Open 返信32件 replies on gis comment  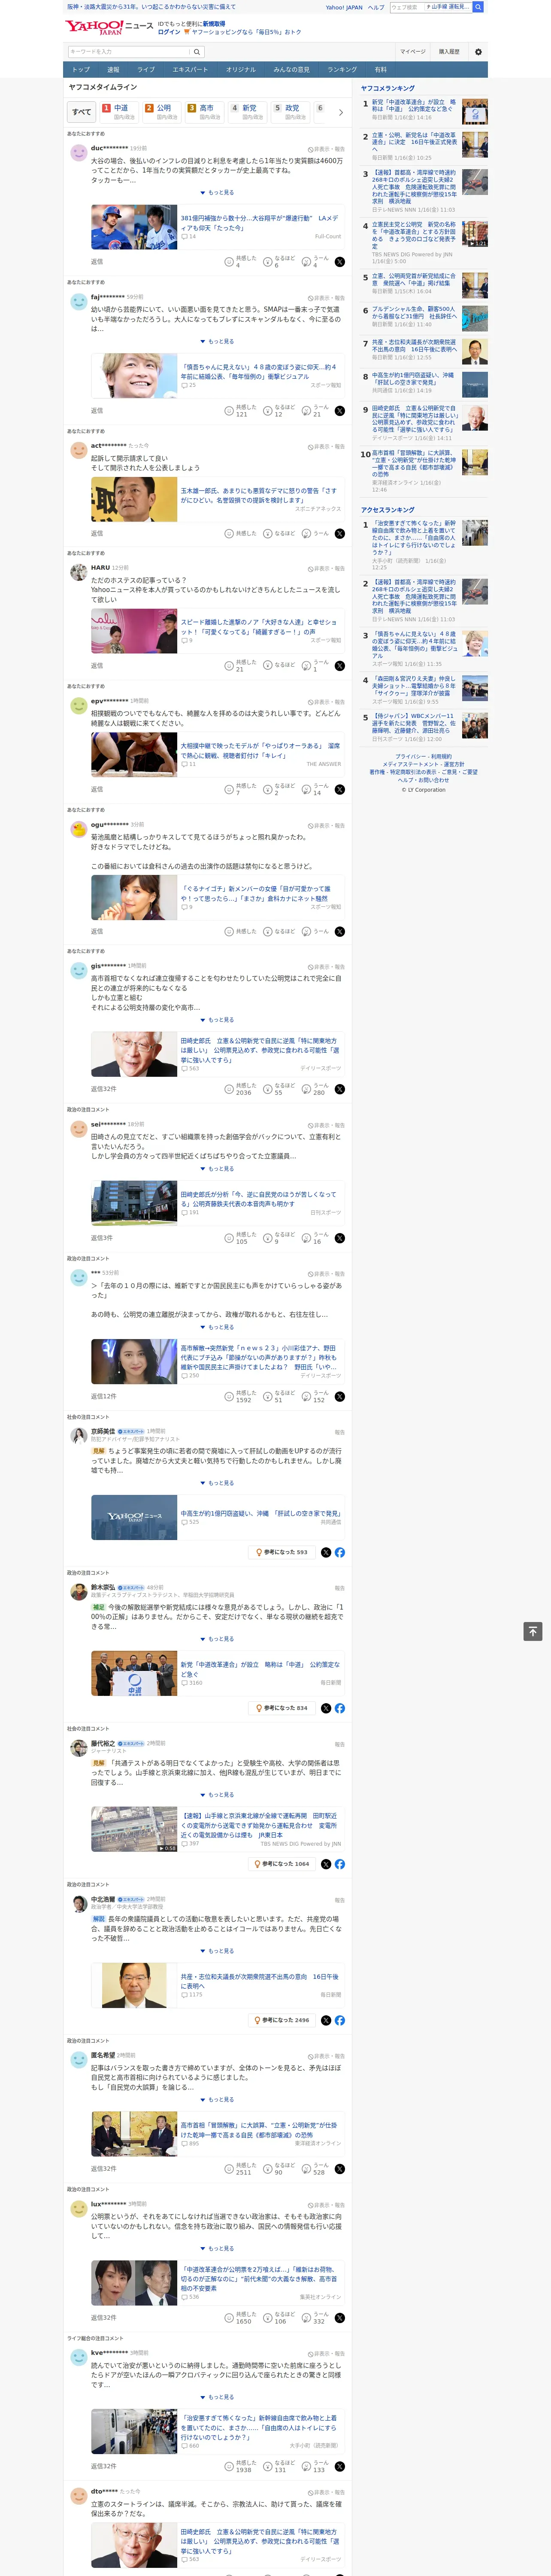pos(103,1089)
